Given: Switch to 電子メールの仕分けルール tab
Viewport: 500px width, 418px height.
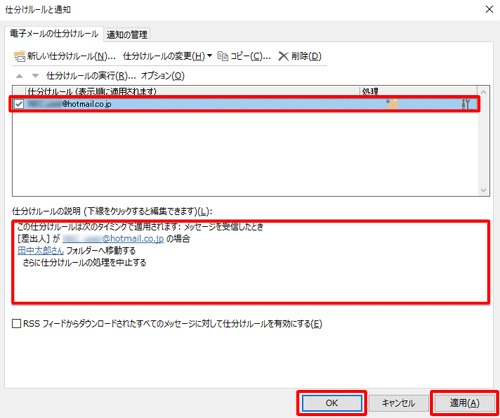Looking at the screenshot, I should click(54, 34).
